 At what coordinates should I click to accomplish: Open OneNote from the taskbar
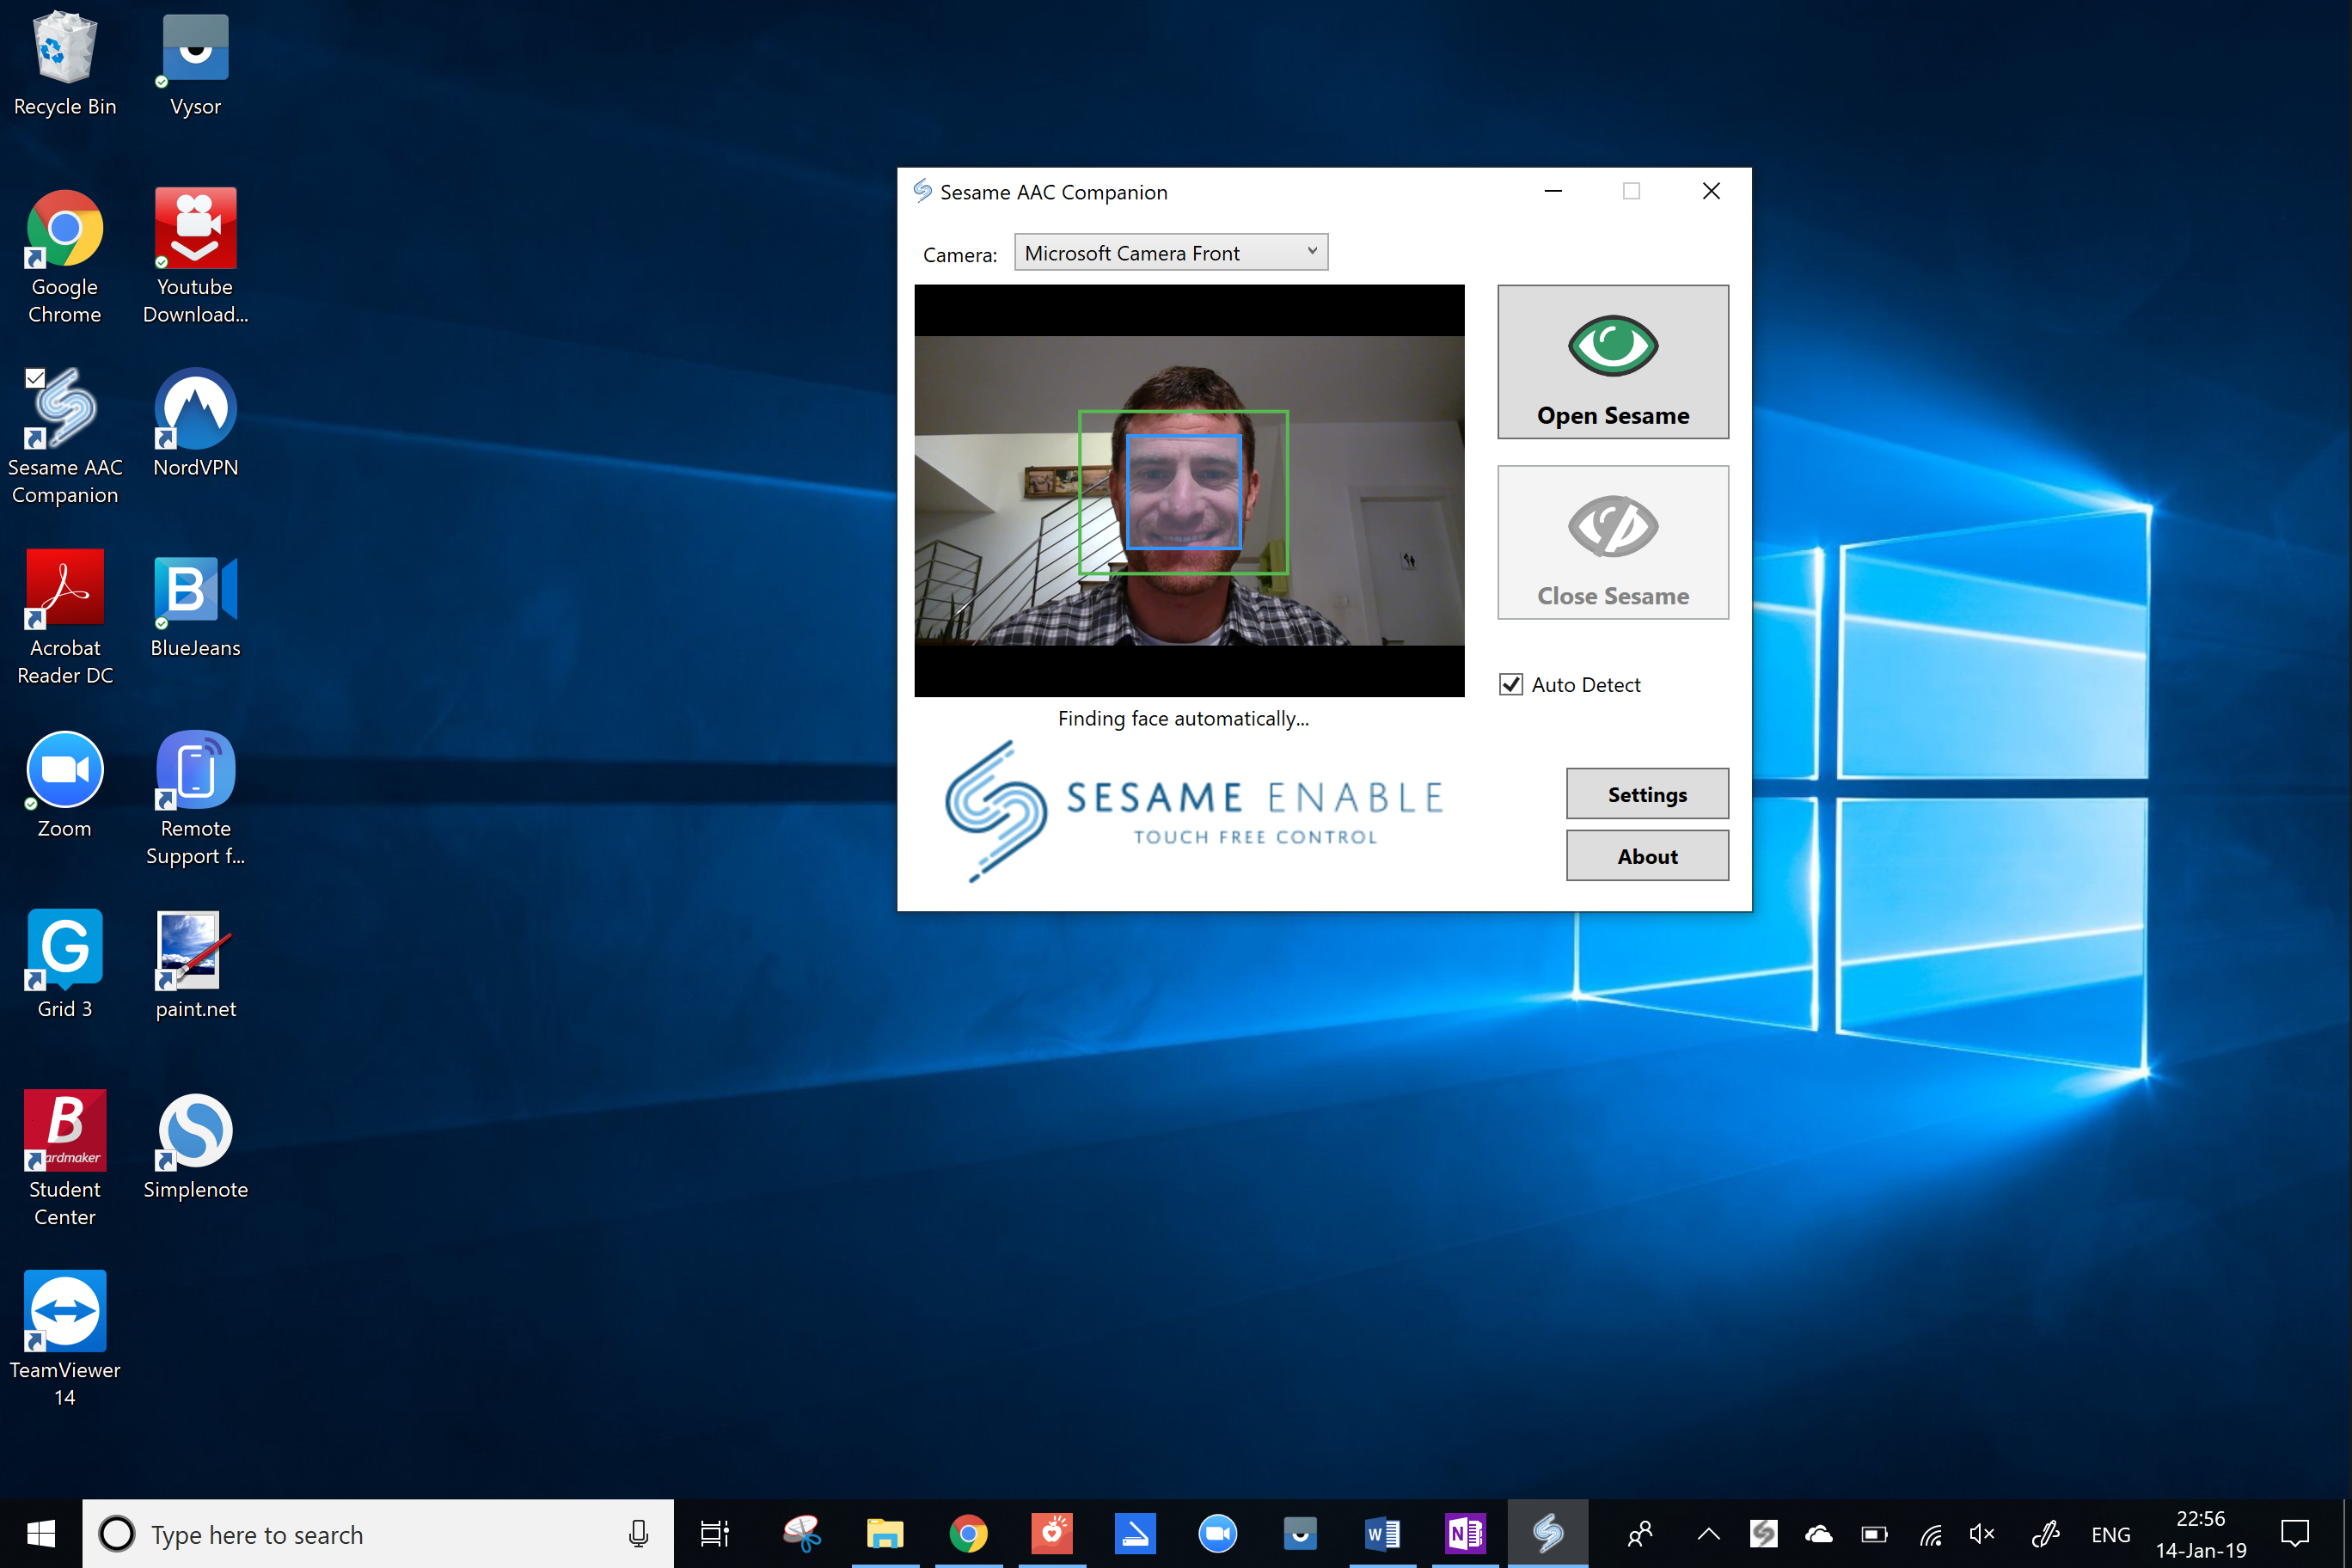tap(1466, 1533)
